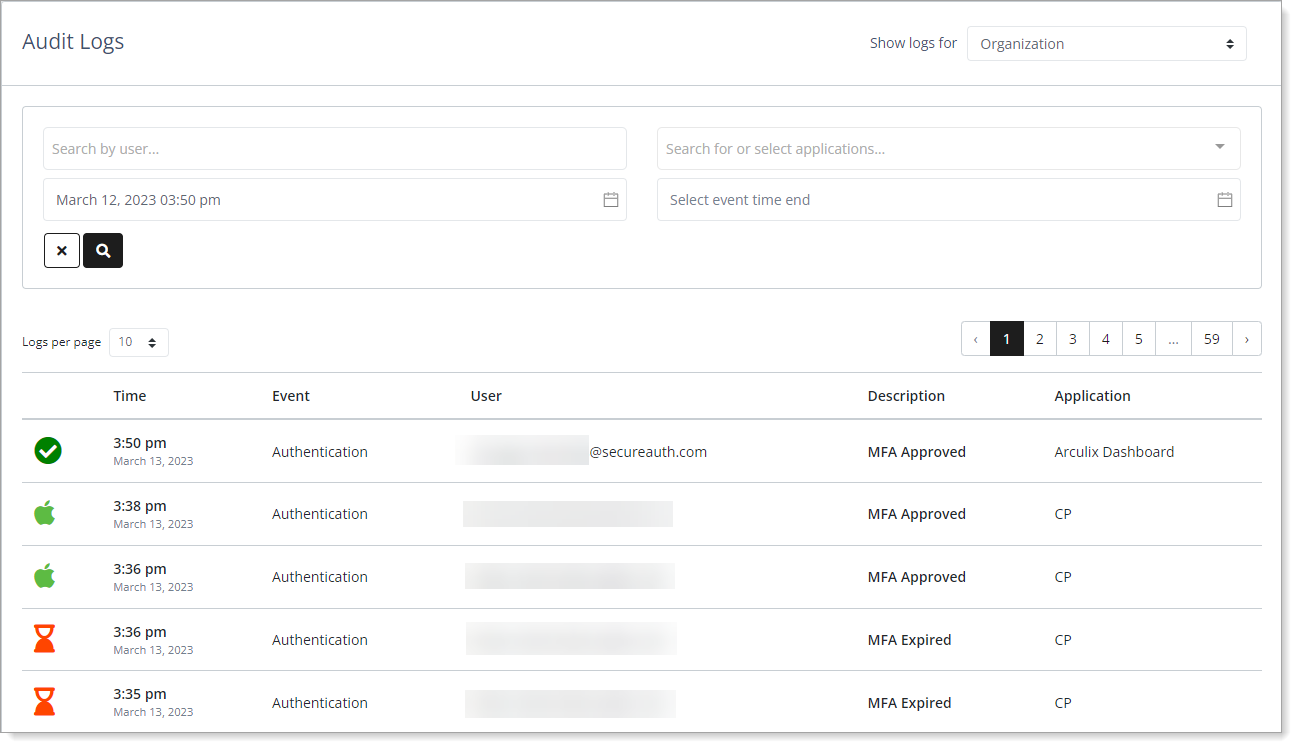
Task: Click MFA Approved in the 3:50 pm row
Action: (917, 452)
